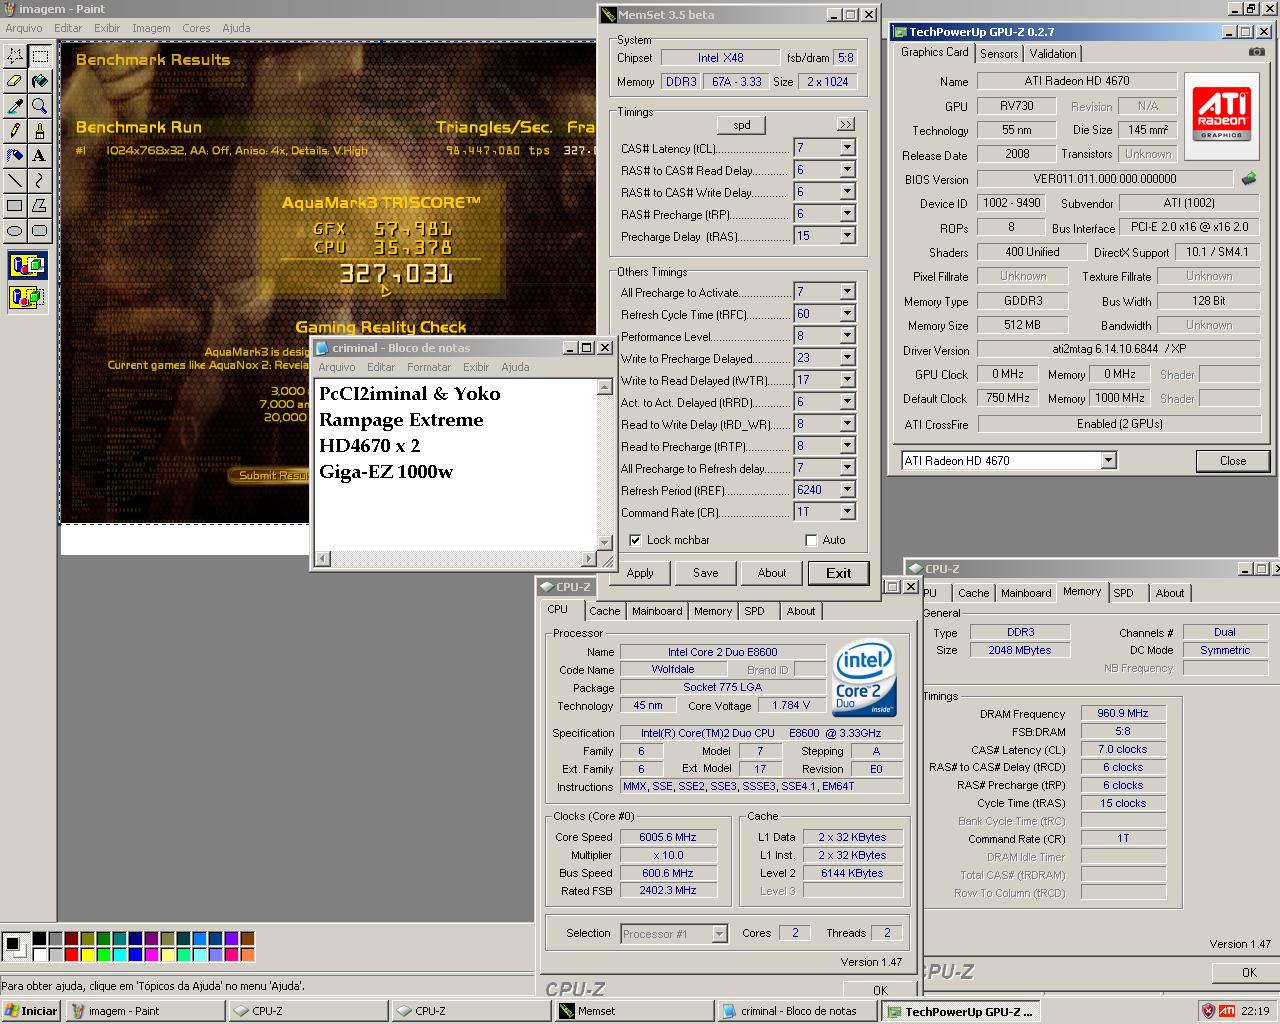Screen dimensions: 1280x1024
Task: Click OK in the Memory CPU-Z window
Action: (1249, 972)
